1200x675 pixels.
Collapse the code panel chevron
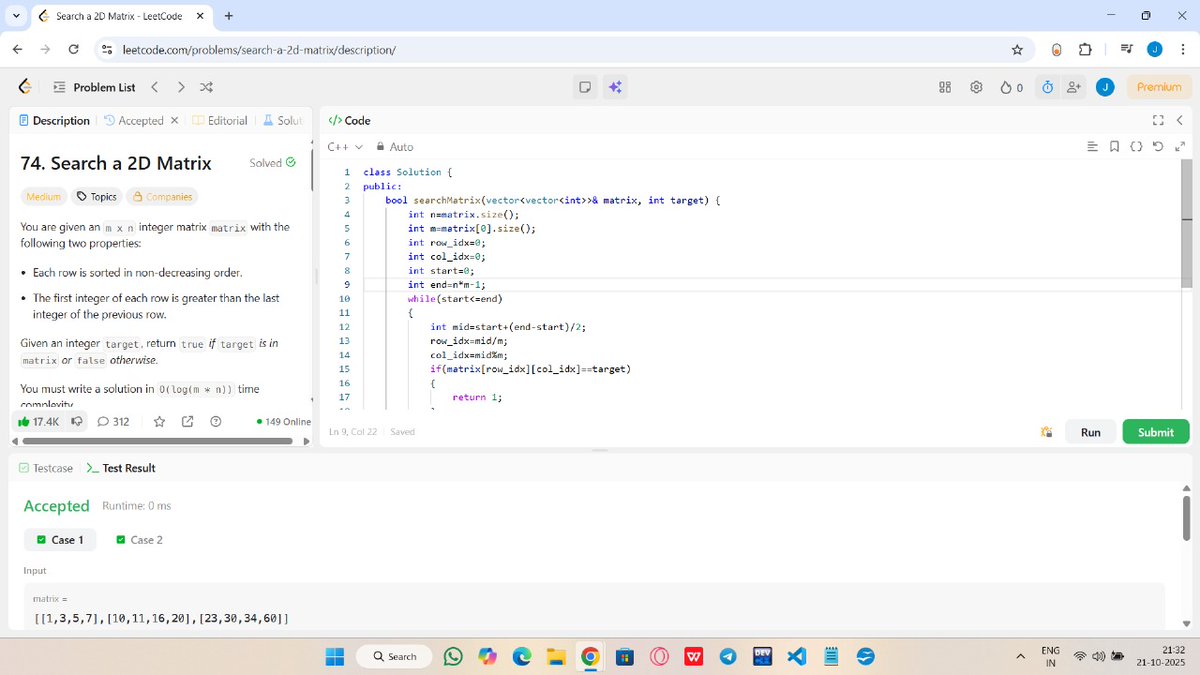[x=1179, y=120]
